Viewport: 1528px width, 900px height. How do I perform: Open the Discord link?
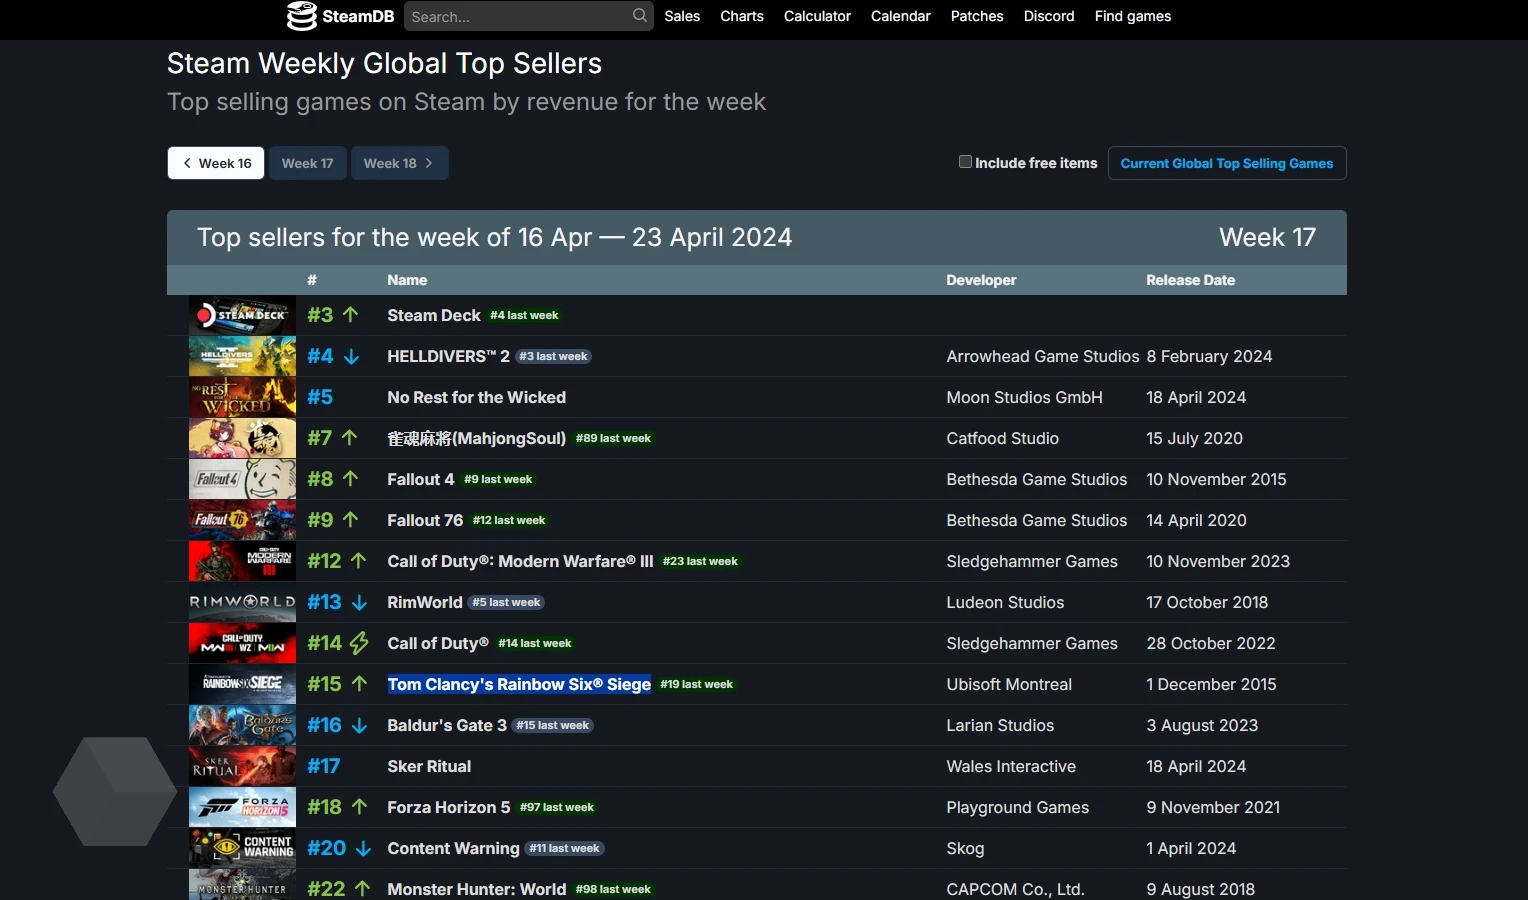[1049, 16]
